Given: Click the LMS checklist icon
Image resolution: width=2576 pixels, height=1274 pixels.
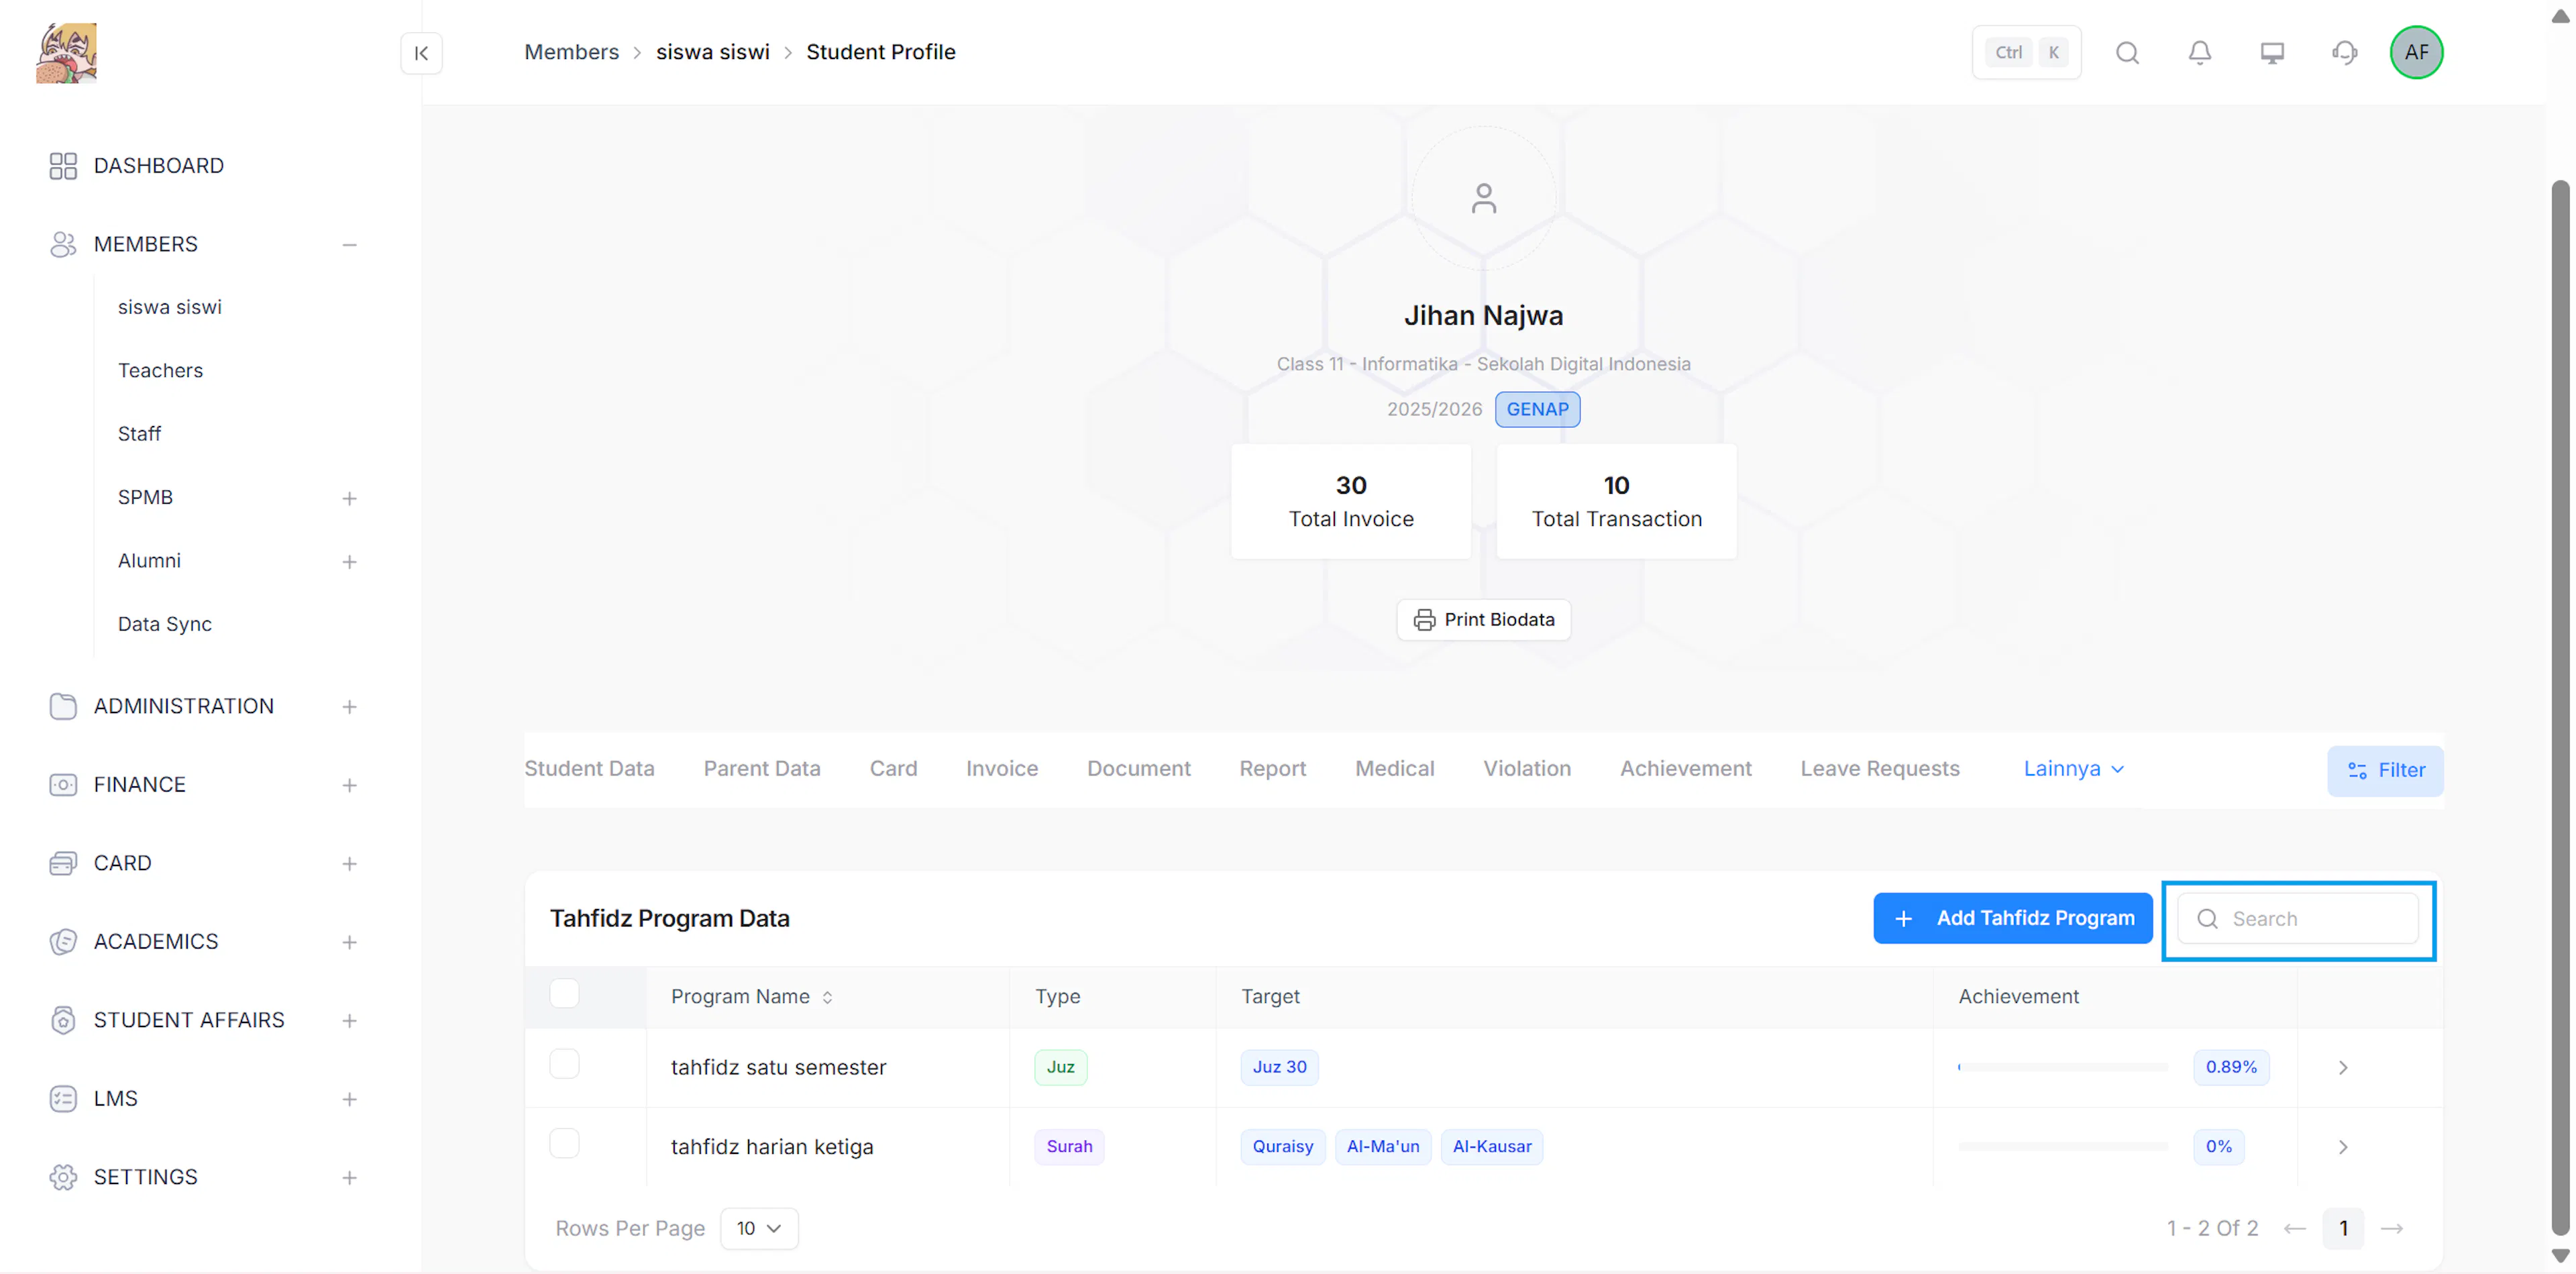Looking at the screenshot, I should point(63,1099).
